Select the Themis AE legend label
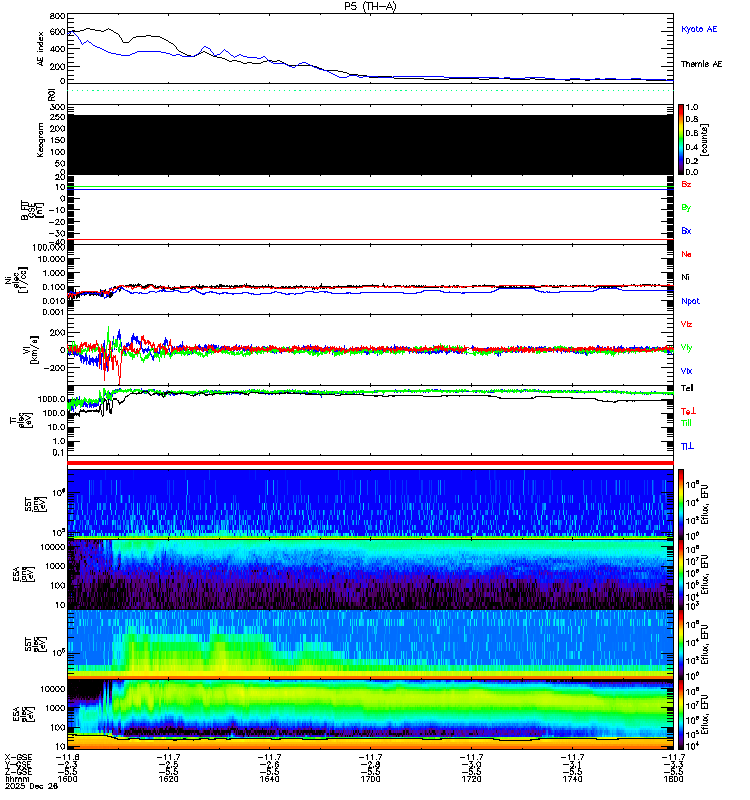 701,64
